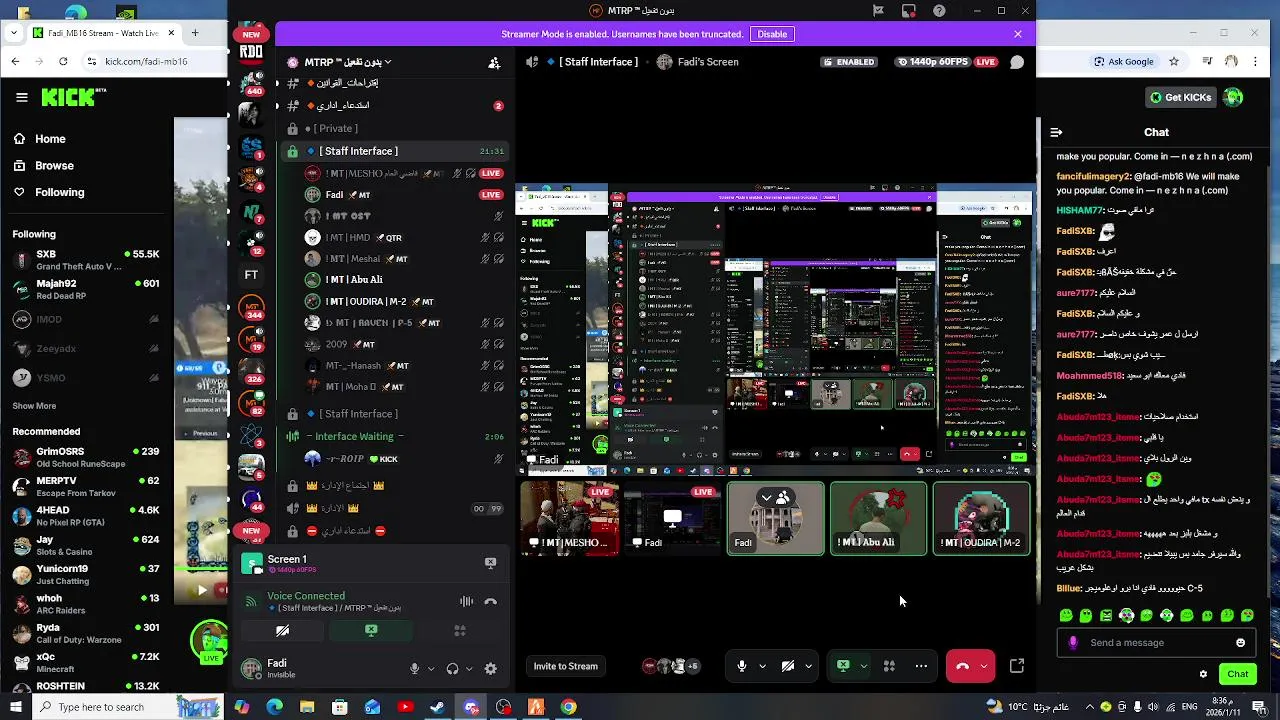The height and width of the screenshot is (720, 1280).
Task: Open input device options arrow beside user mic
Action: pos(431,669)
